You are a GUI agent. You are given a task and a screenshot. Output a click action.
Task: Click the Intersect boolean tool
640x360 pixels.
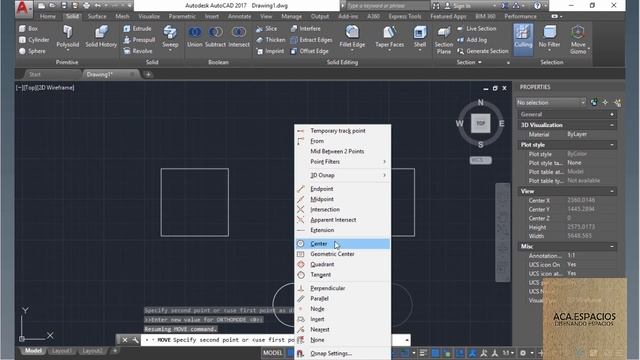click(x=239, y=37)
